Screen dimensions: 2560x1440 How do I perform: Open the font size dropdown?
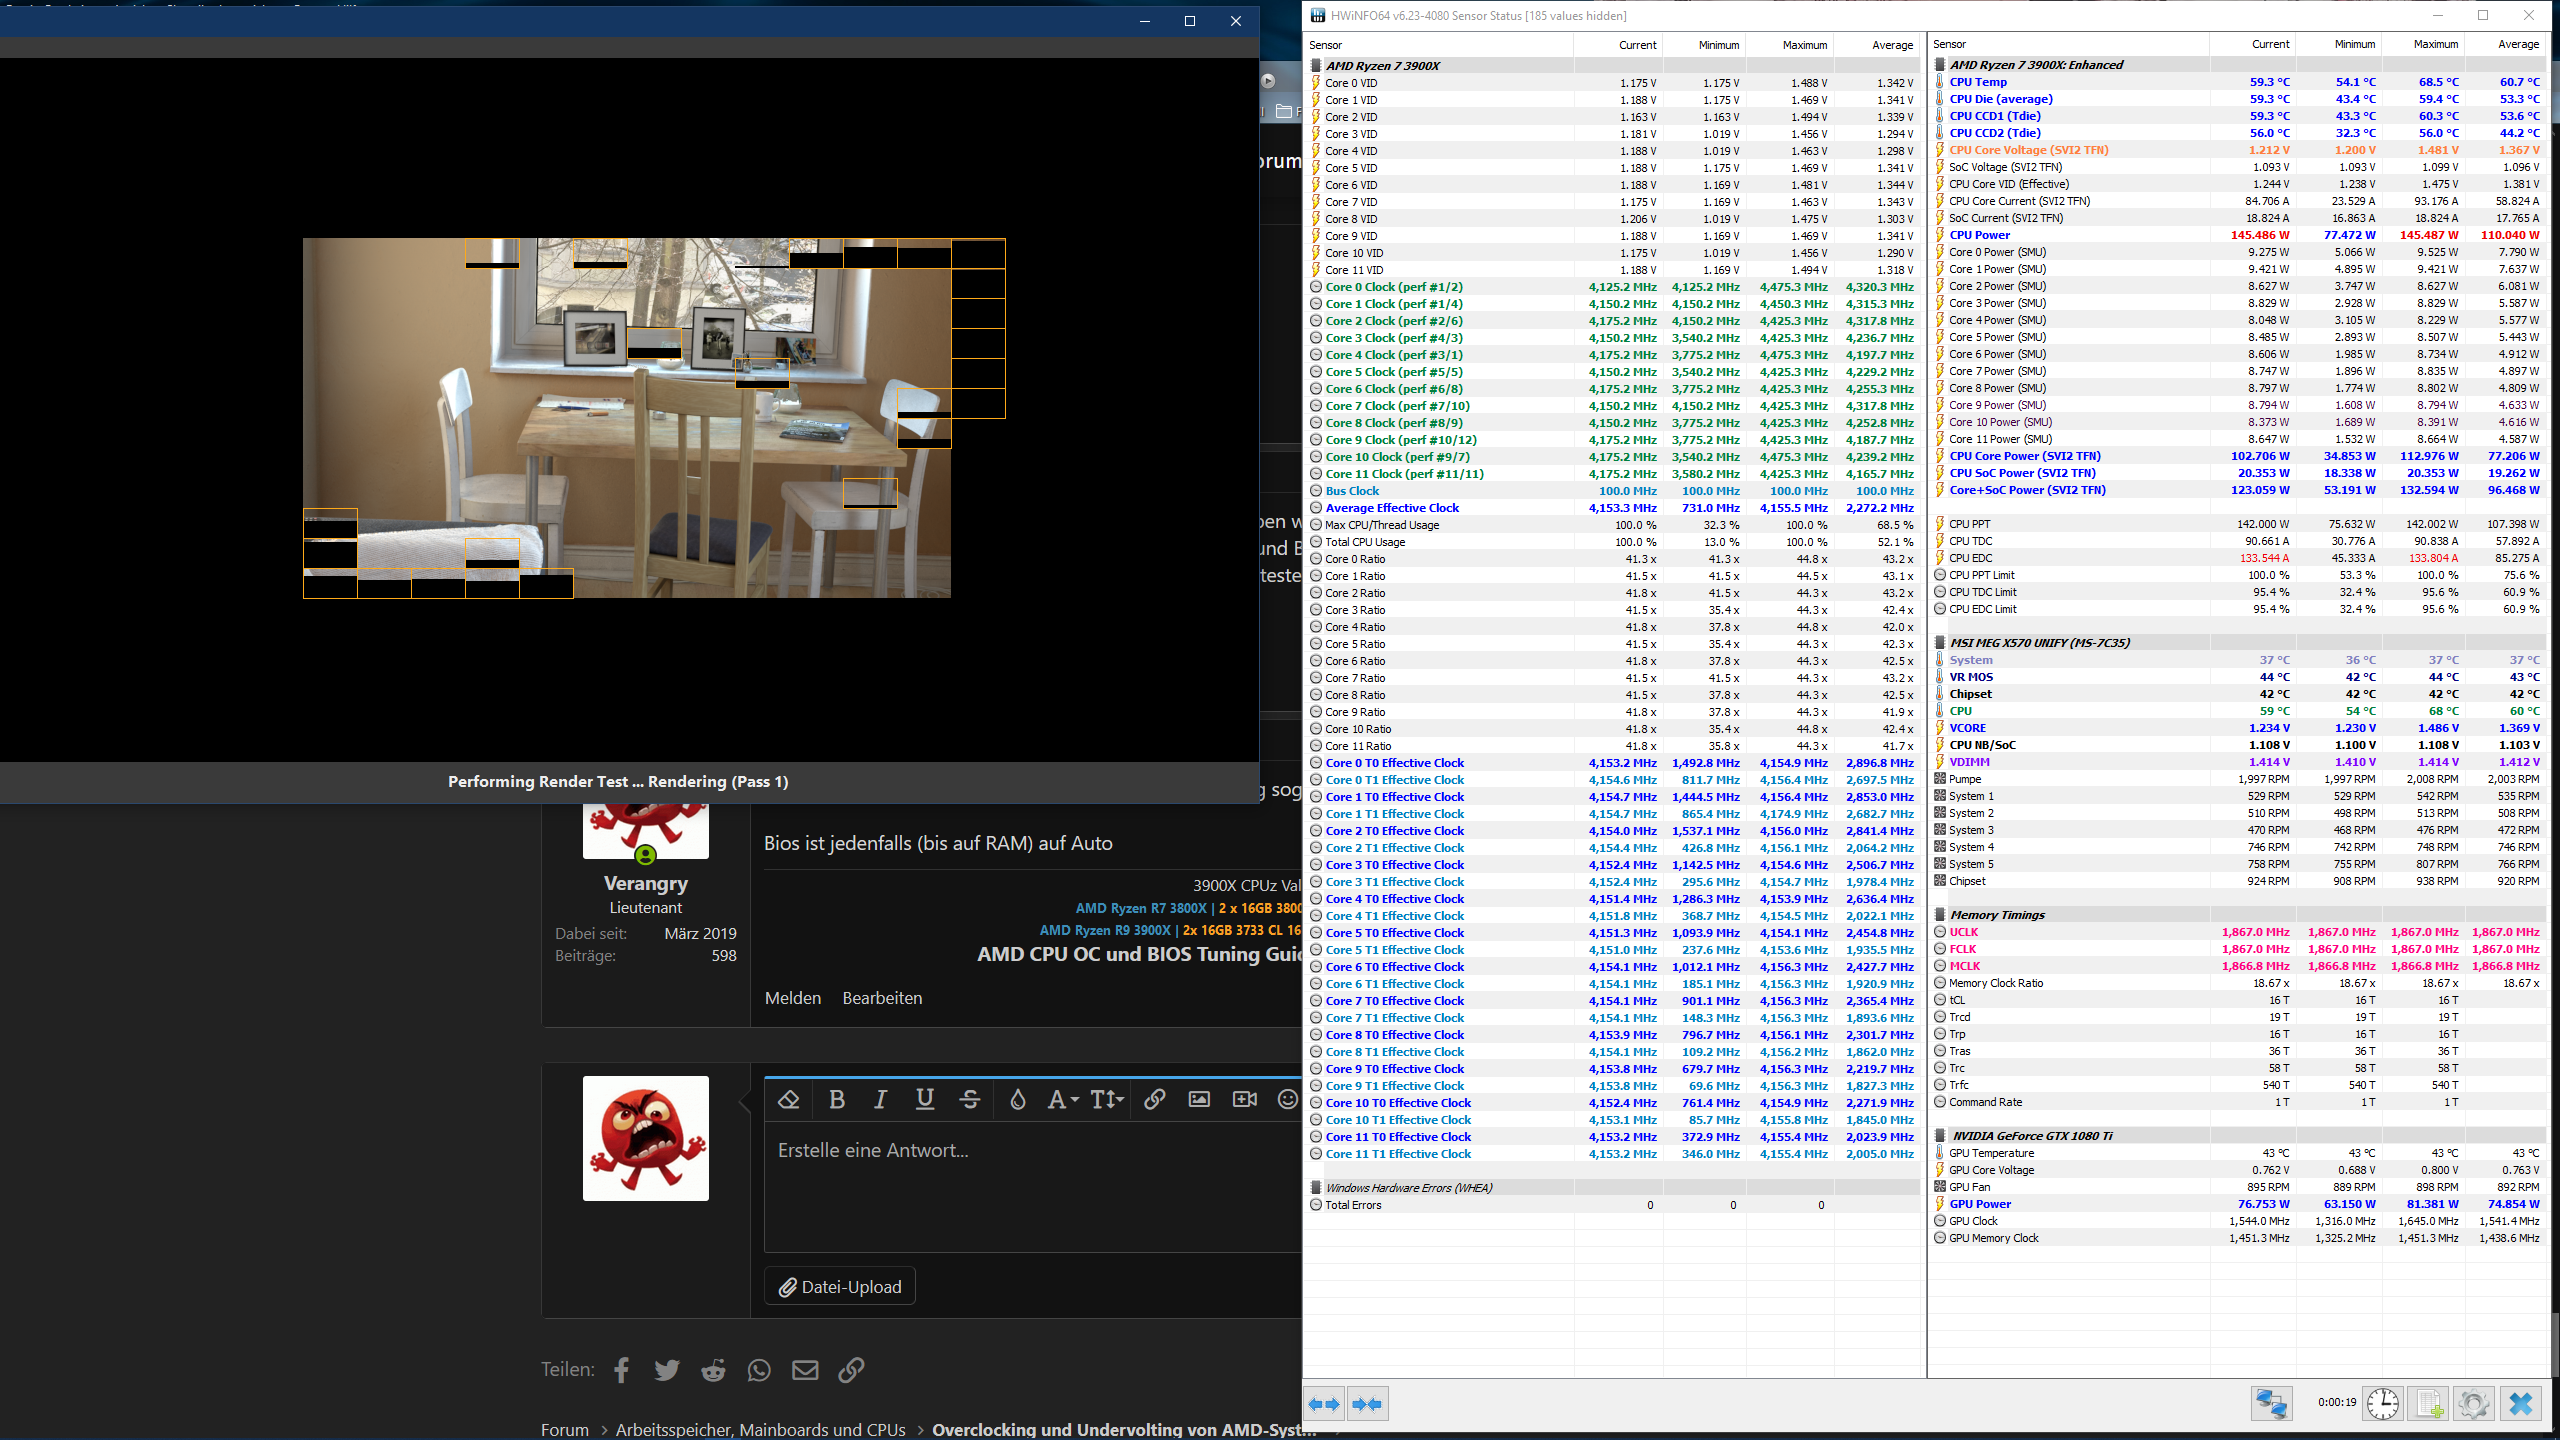click(x=1107, y=1100)
